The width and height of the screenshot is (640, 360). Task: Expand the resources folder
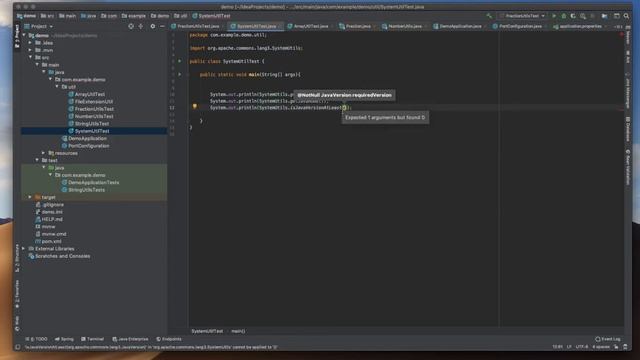[x=44, y=153]
